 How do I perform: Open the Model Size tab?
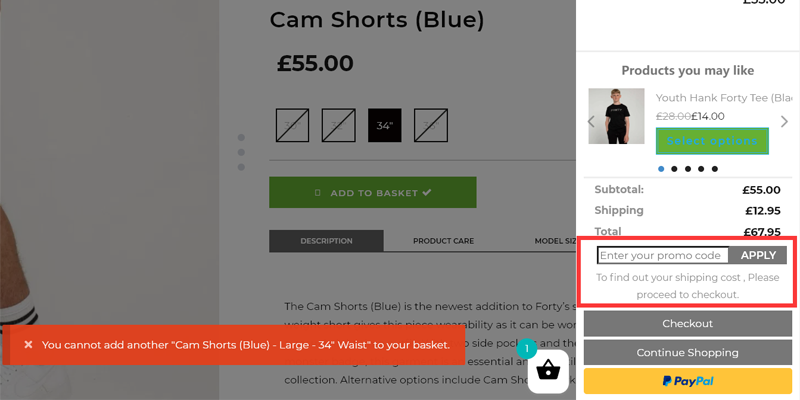[x=555, y=241]
